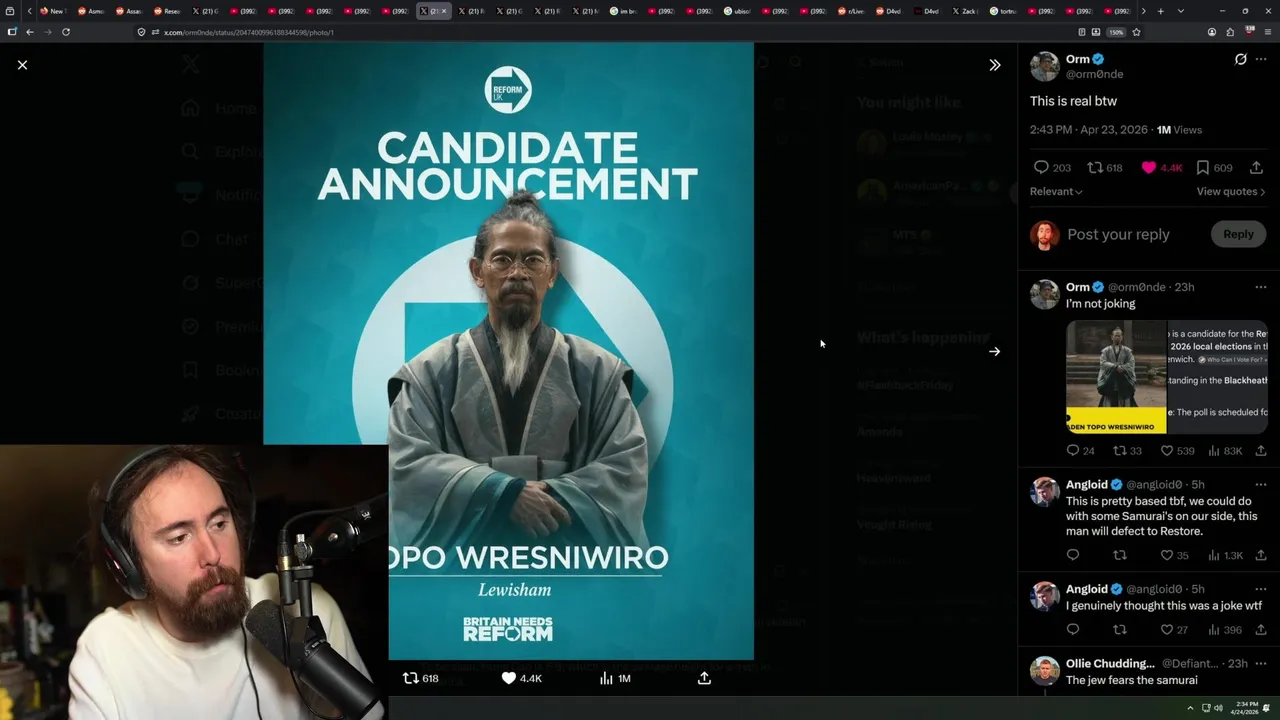Switch to the "Zack" X tab
1280x720 pixels.
(x=964, y=11)
